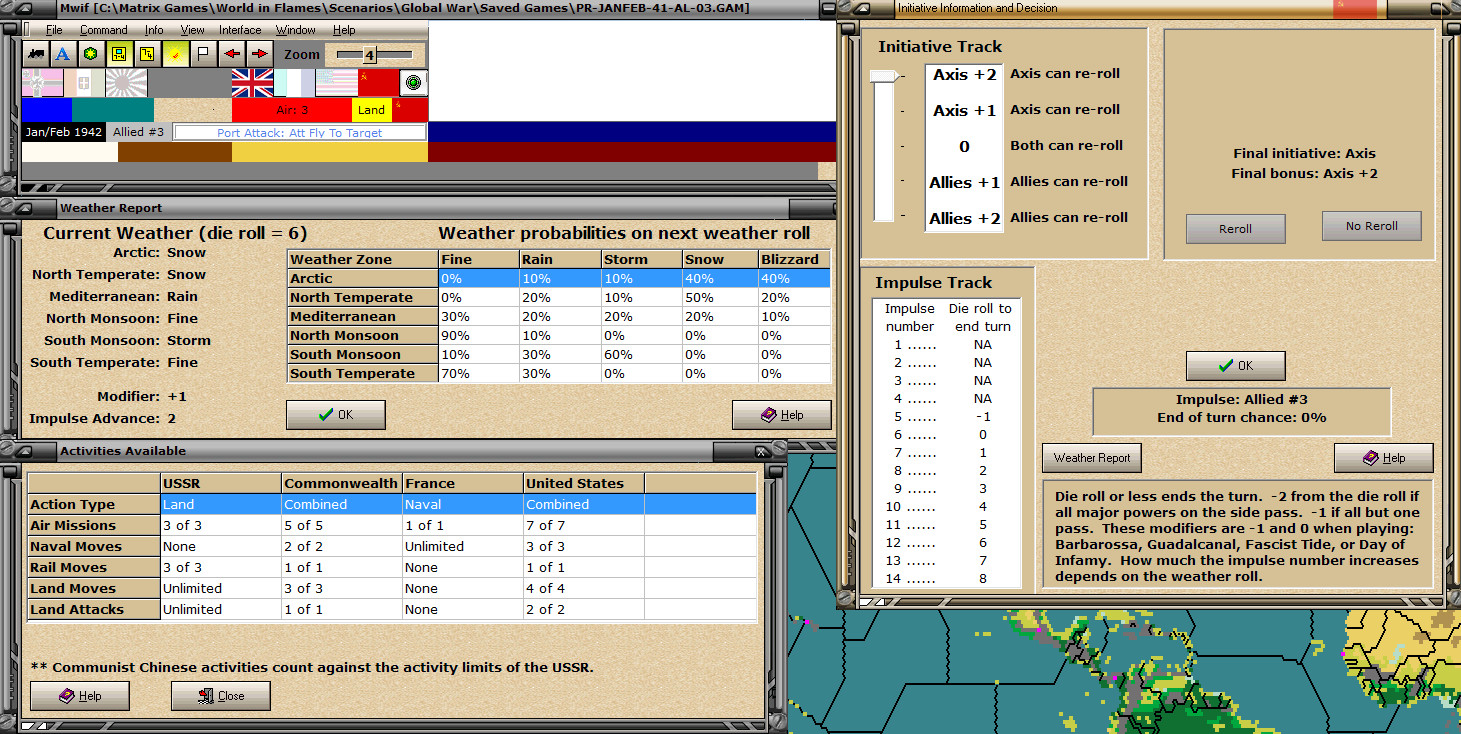Click Help in Activities Available window
Image resolution: width=1461 pixels, height=734 pixels.
click(80, 696)
